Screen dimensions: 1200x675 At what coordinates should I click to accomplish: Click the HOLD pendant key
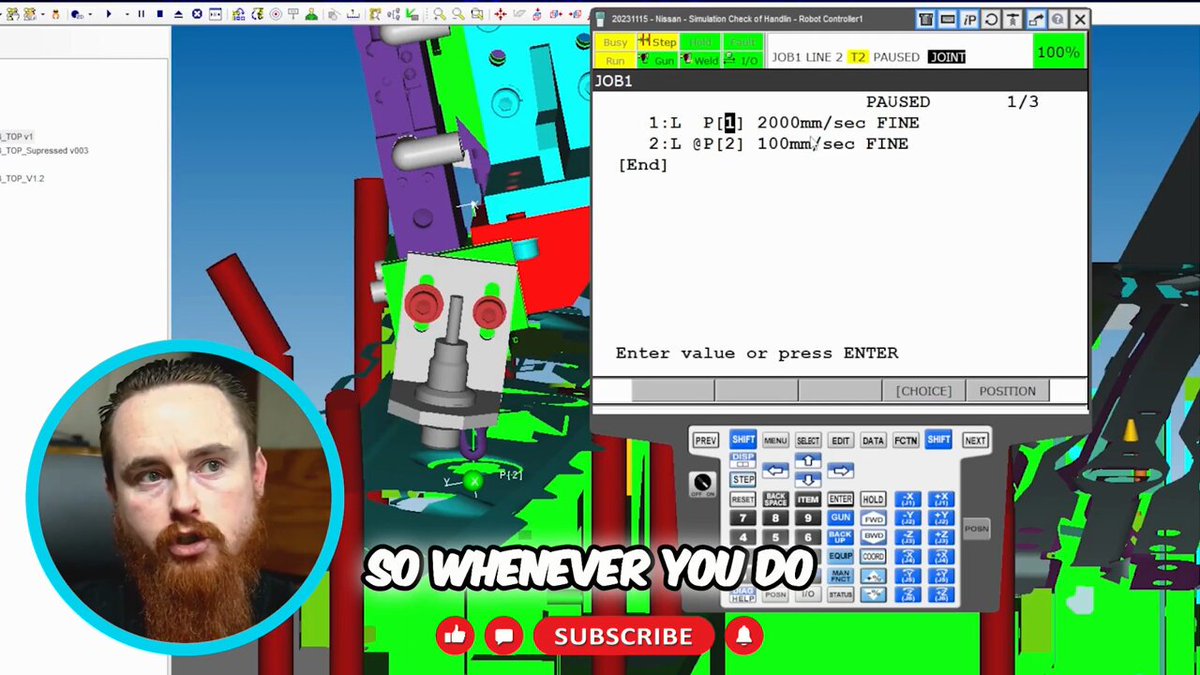tap(873, 499)
